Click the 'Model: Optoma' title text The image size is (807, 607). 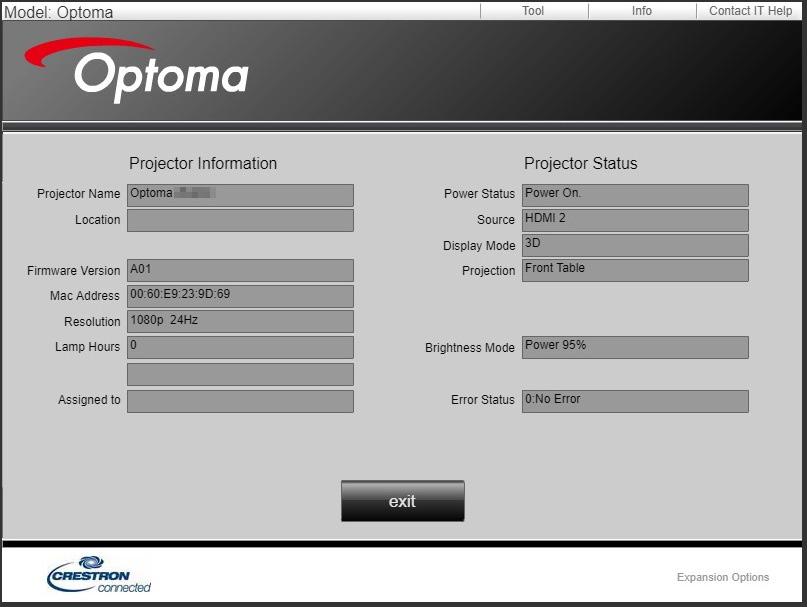coord(58,12)
